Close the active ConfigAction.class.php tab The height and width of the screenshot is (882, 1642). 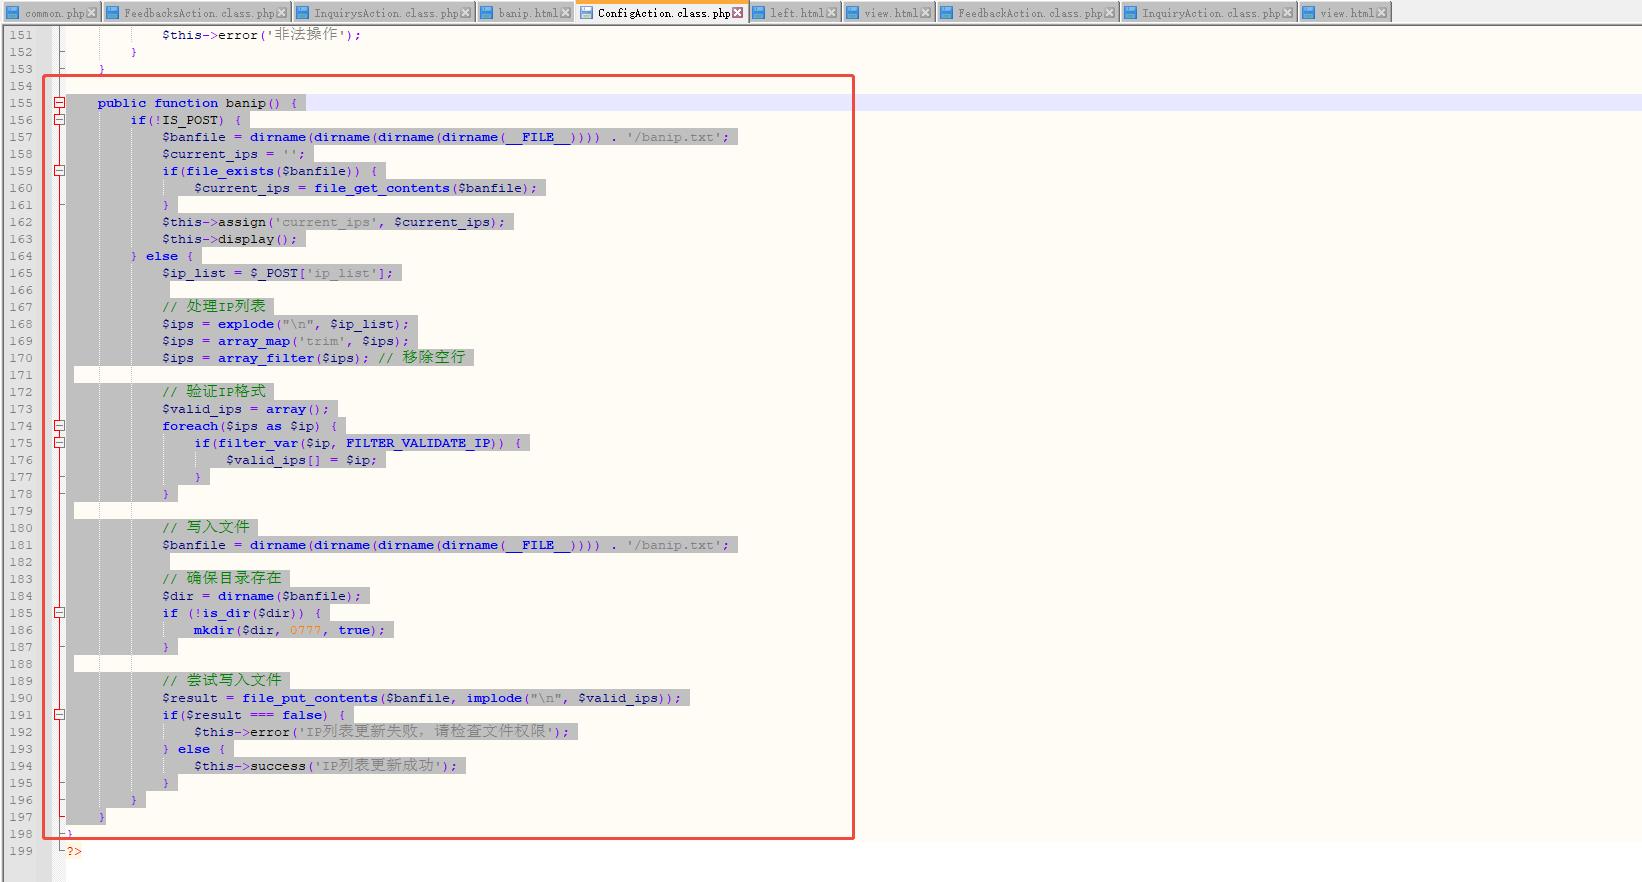(738, 13)
